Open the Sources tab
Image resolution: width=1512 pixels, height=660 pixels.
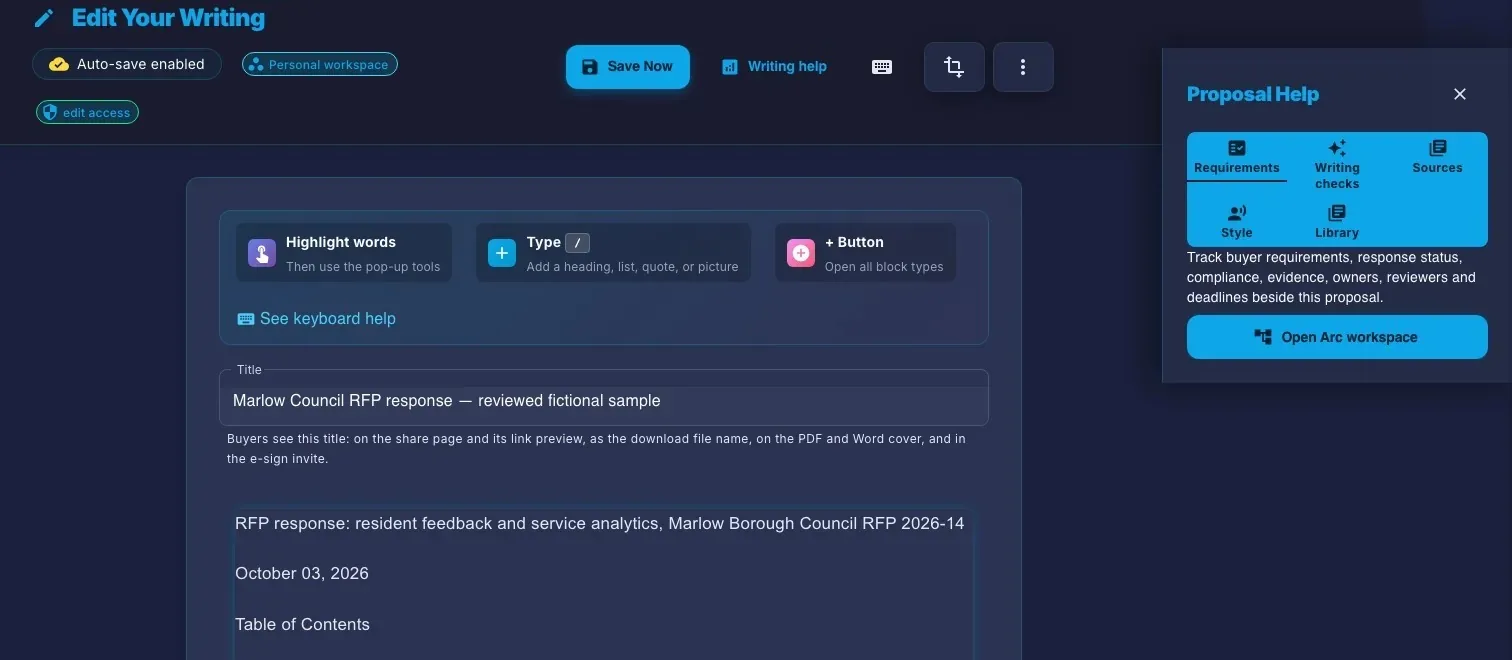pos(1437,157)
